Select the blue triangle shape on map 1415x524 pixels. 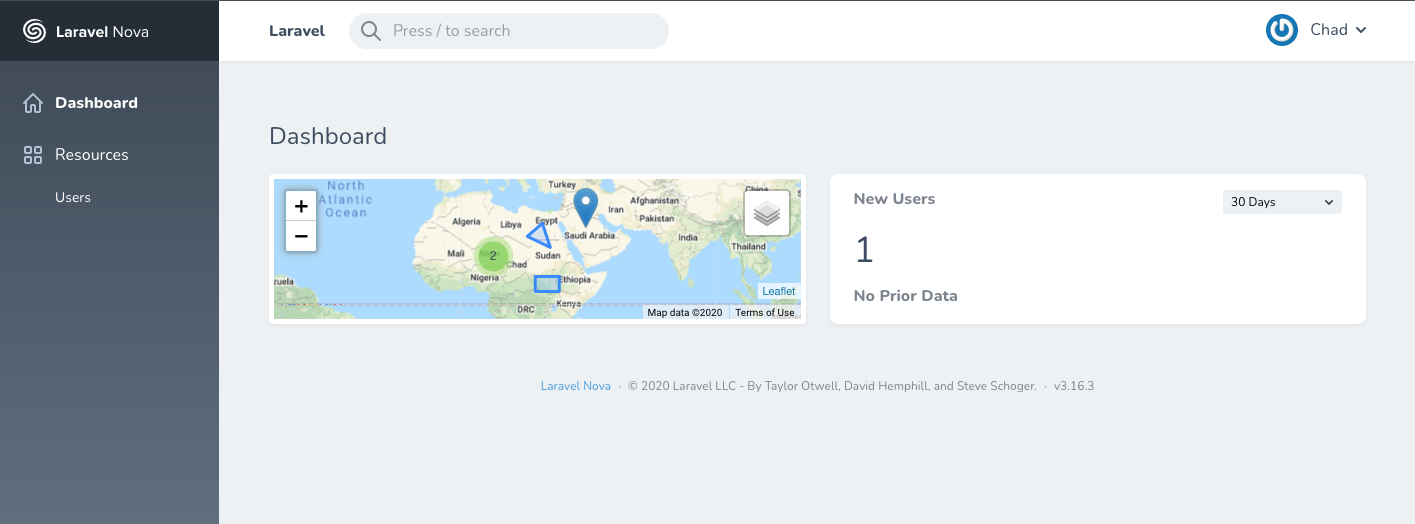point(539,236)
